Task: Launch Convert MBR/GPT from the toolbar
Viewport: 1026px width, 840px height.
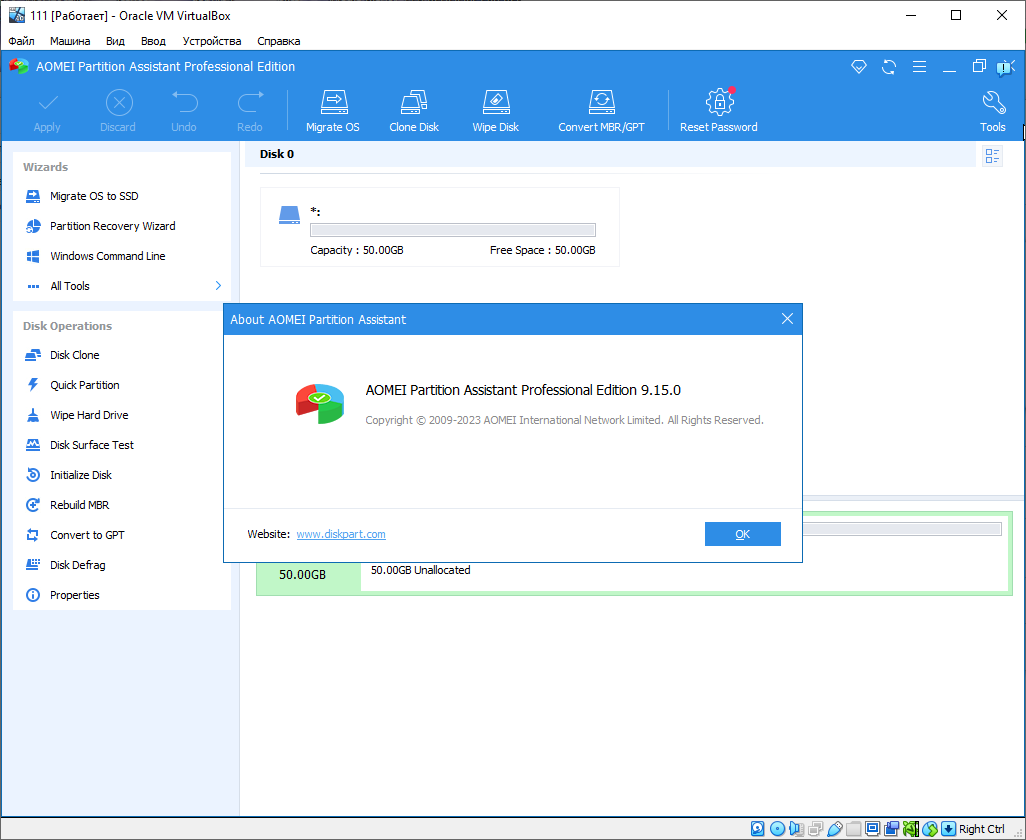Action: coord(601,108)
